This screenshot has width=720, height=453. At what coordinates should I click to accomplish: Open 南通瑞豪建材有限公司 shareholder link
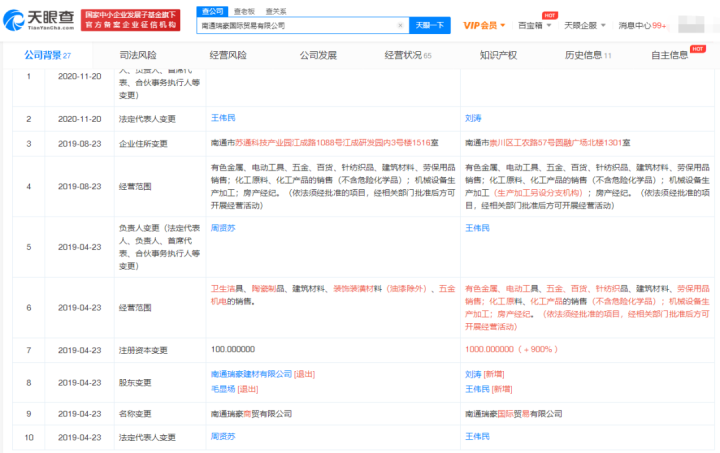coord(250,370)
